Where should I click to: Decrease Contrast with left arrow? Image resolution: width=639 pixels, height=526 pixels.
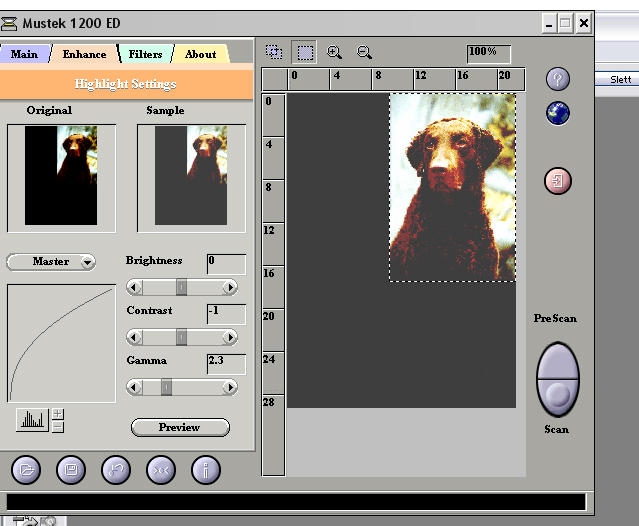pos(134,337)
